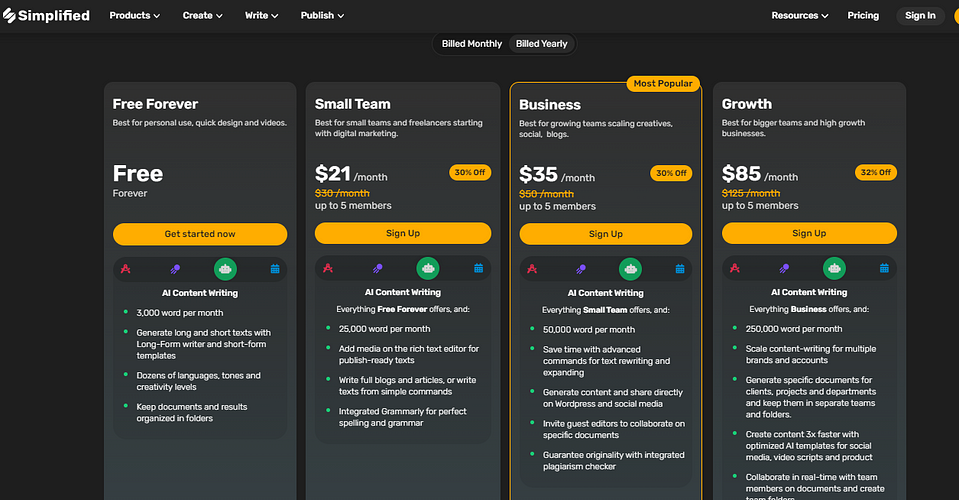
Task: Select the green AI robot icon in Growth card
Action: click(x=834, y=268)
